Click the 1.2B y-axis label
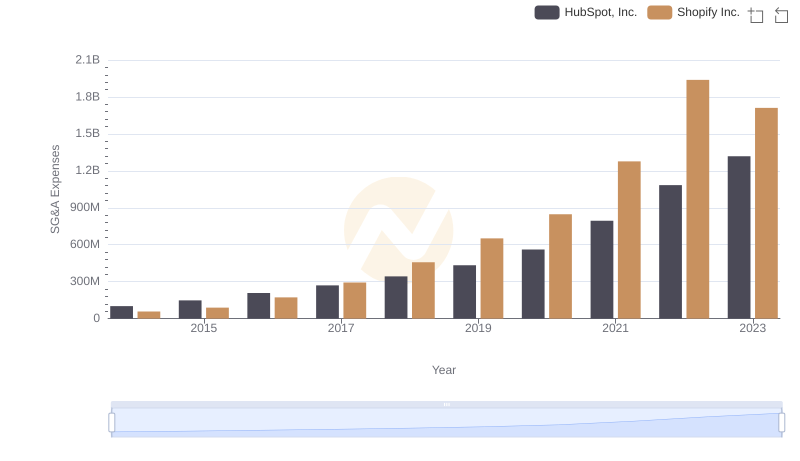Image resolution: width=800 pixels, height=461 pixels. point(87,170)
